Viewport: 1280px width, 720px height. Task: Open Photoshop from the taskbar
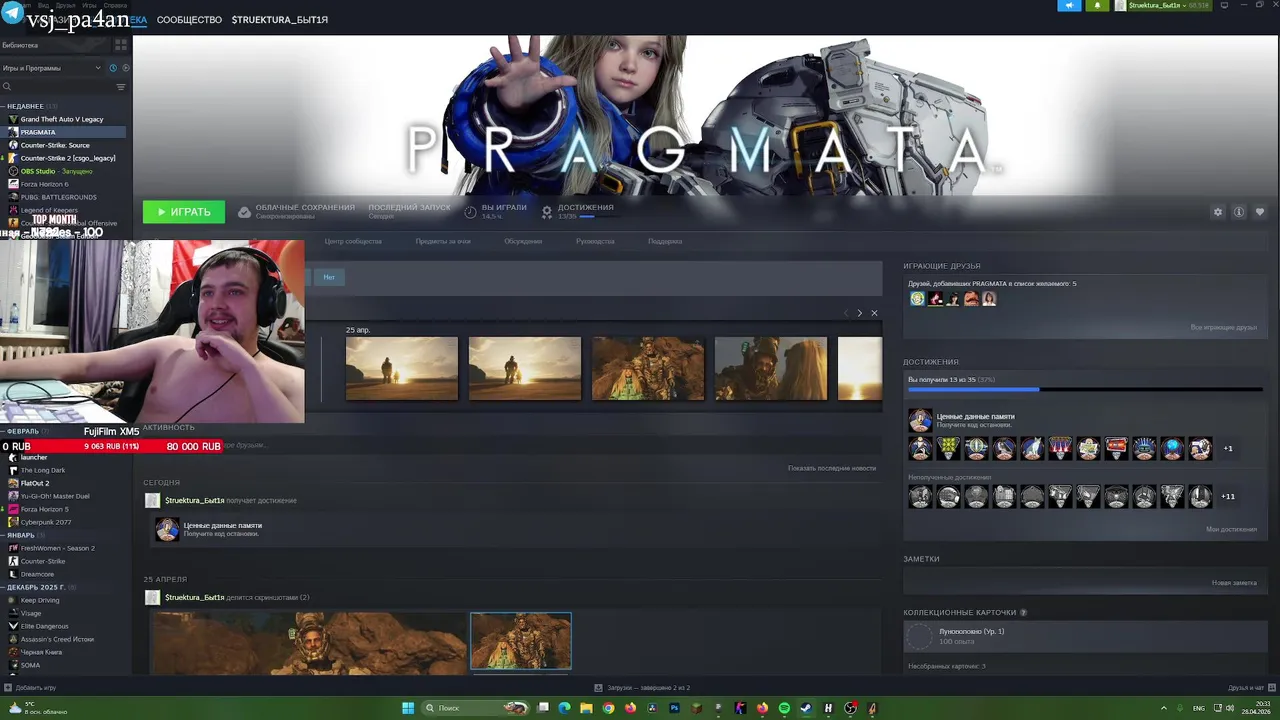(x=674, y=708)
